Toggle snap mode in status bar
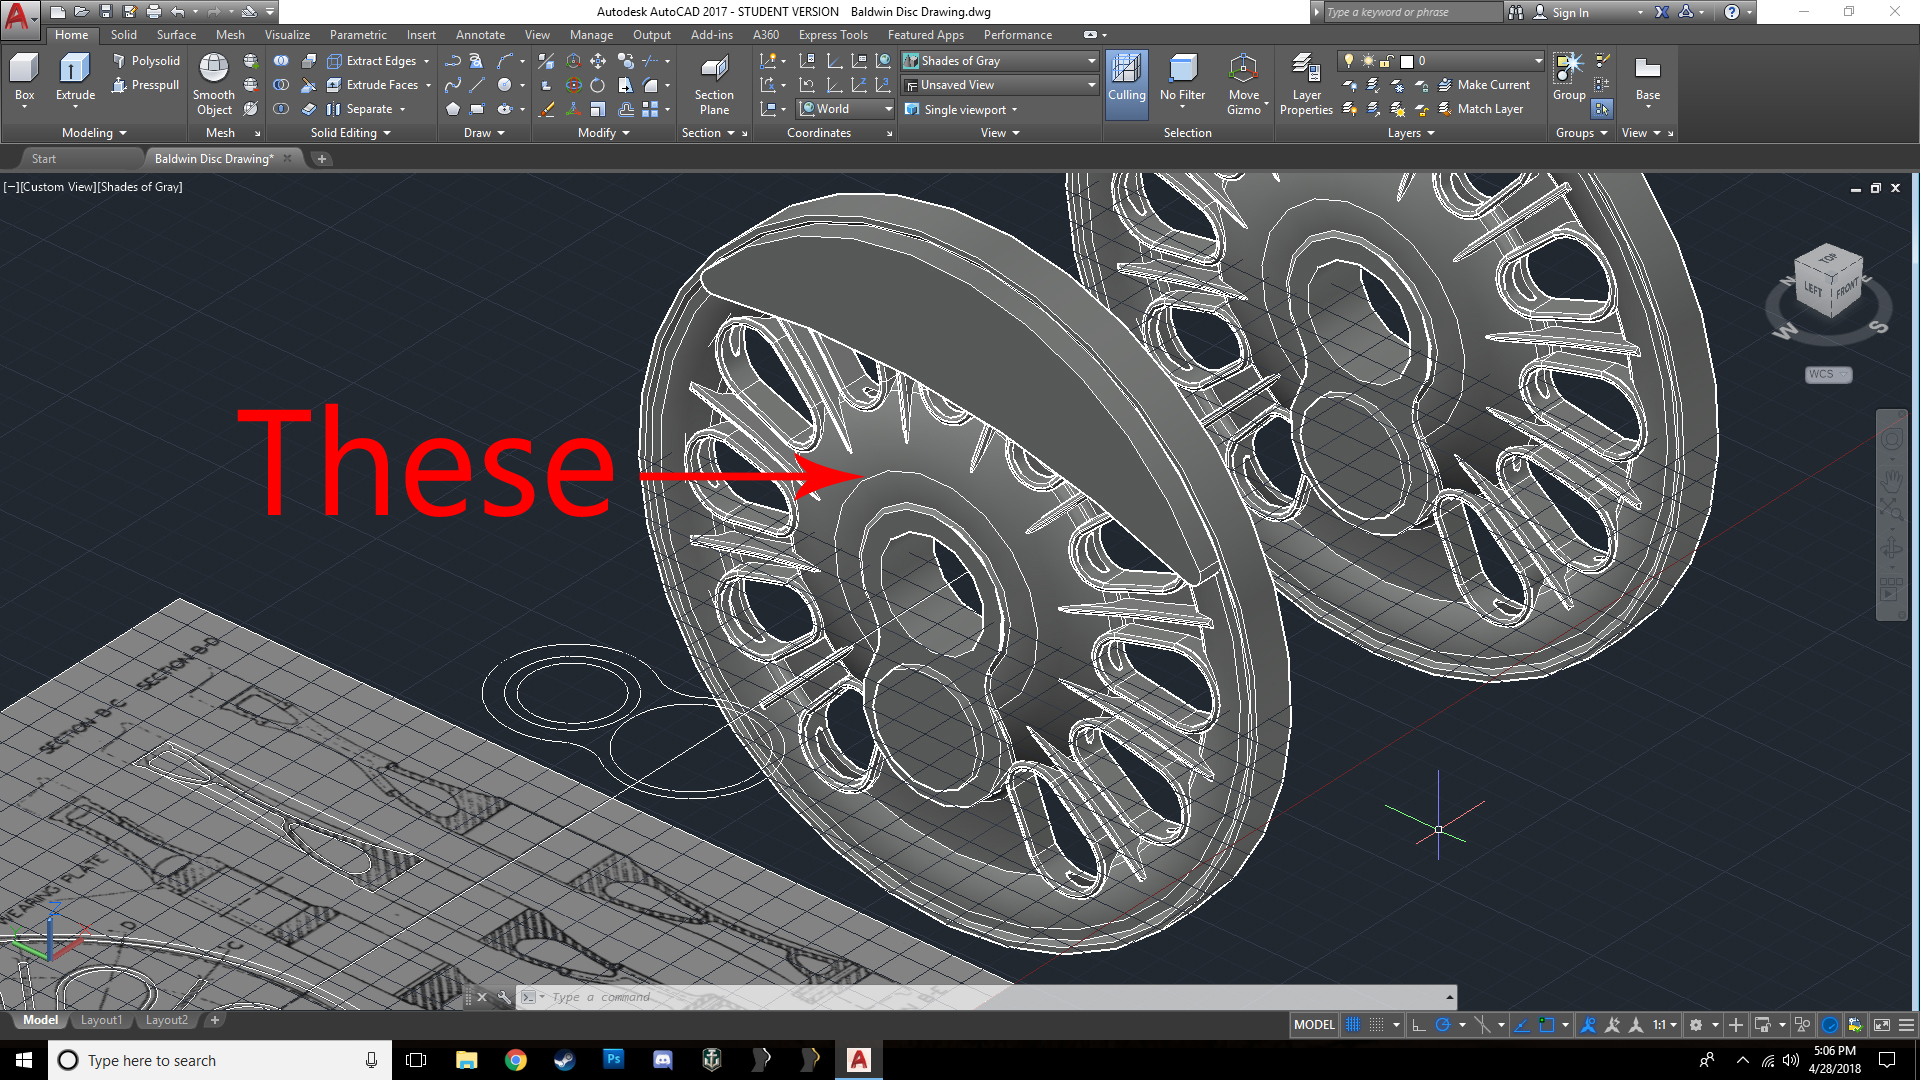1920x1080 pixels. click(1377, 1025)
